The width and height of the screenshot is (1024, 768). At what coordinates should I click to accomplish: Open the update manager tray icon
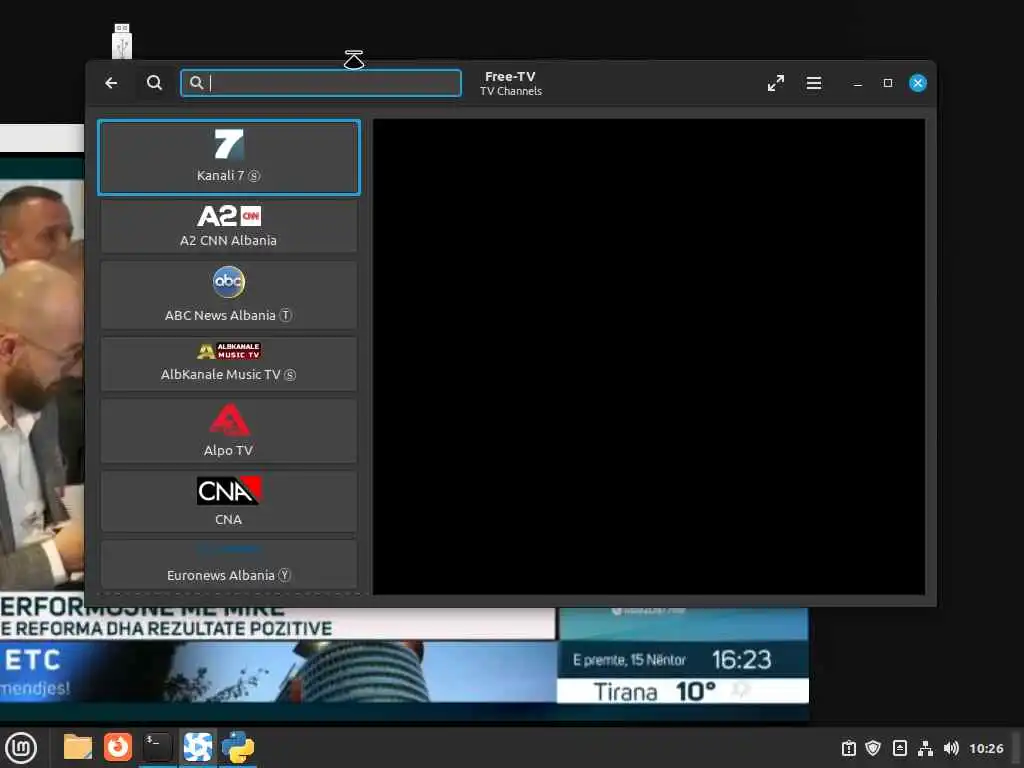coord(848,748)
